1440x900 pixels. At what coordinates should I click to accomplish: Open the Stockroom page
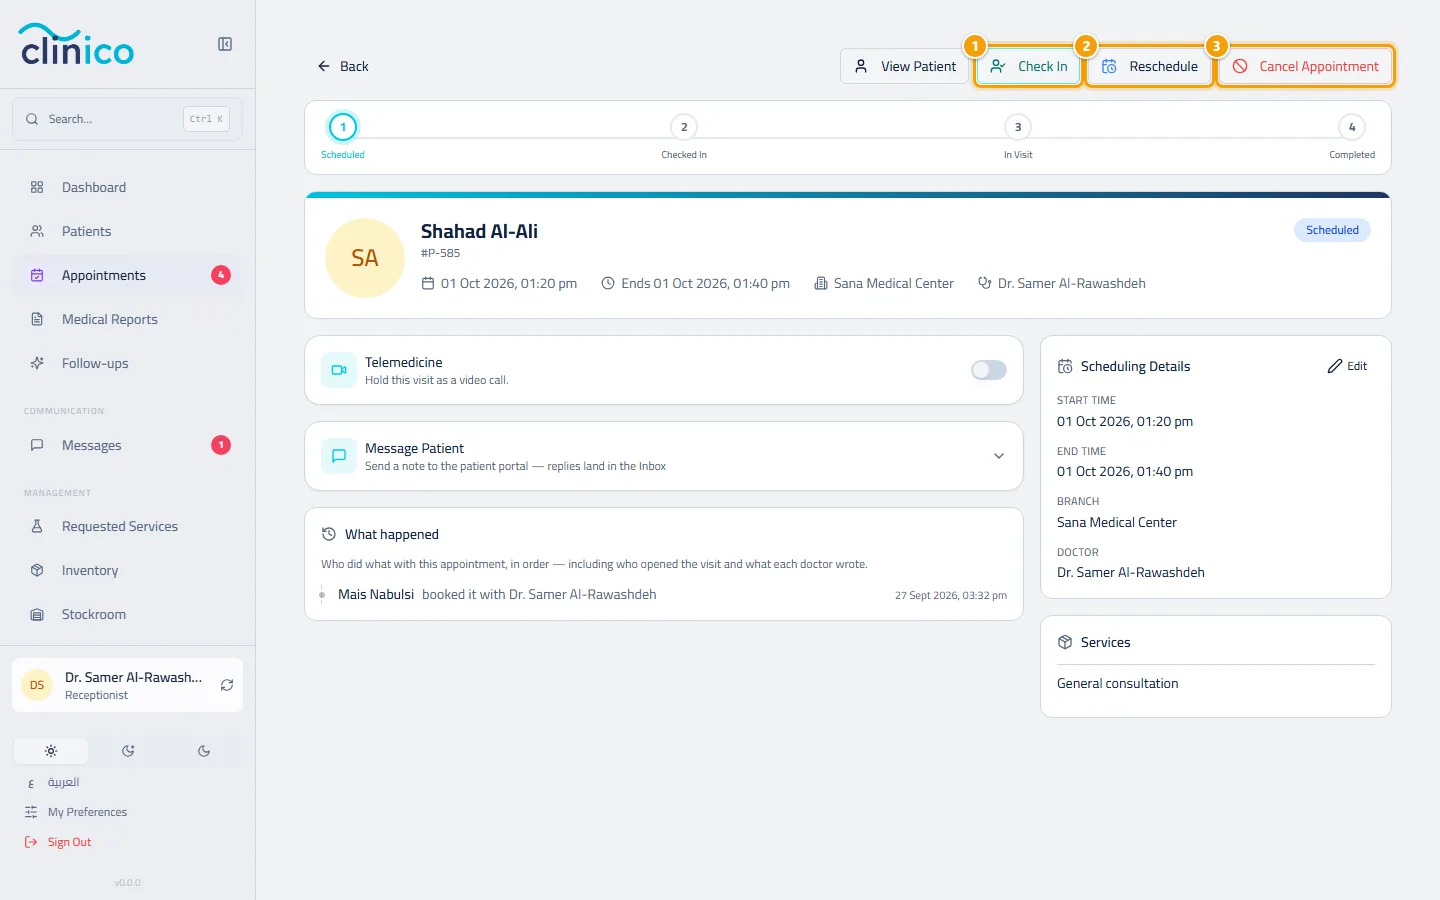point(127,614)
